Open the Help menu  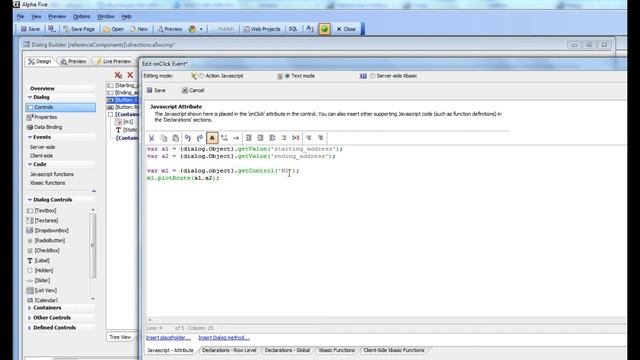pyautogui.click(x=126, y=17)
